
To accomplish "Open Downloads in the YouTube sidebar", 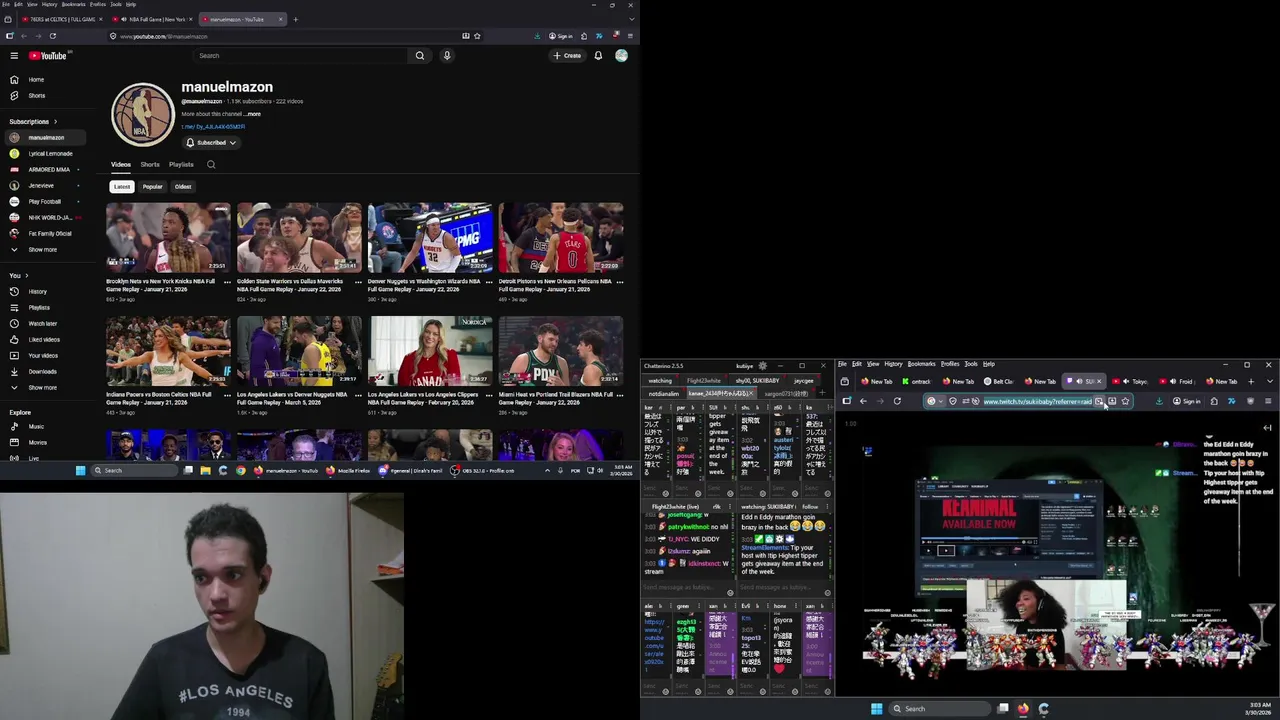I will pyautogui.click(x=40, y=372).
